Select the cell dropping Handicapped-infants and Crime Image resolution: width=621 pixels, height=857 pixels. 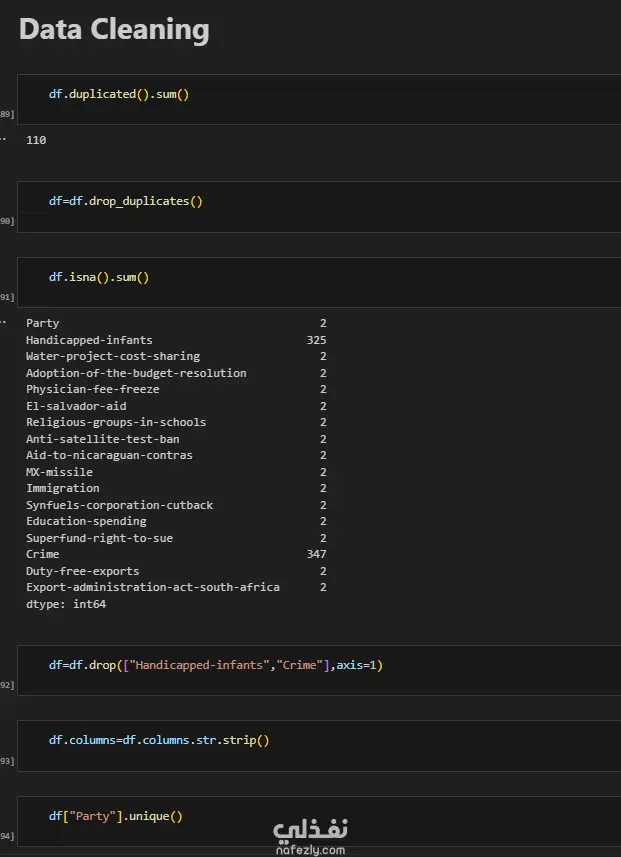click(216, 664)
